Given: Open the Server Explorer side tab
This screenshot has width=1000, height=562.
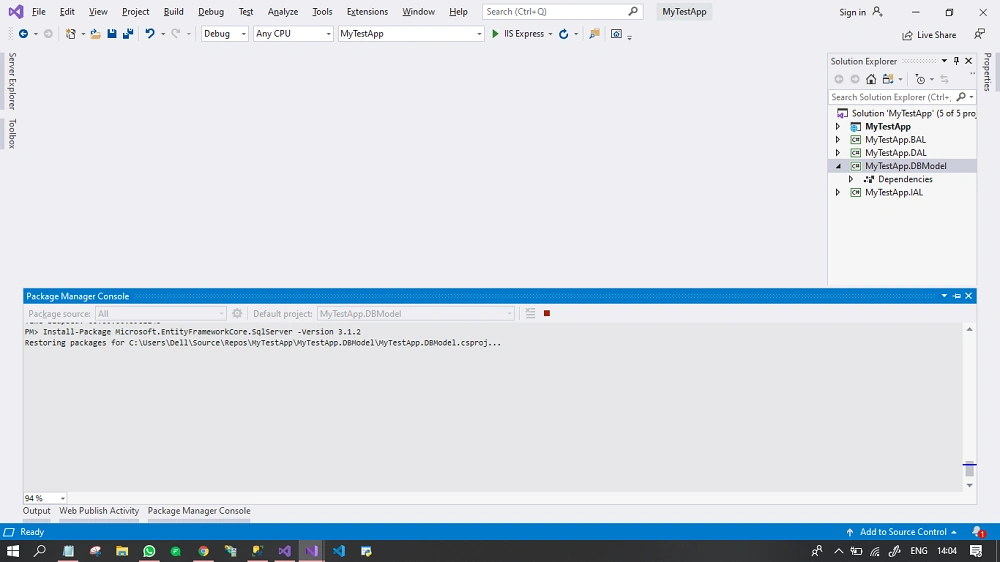Looking at the screenshot, I should 12,81.
